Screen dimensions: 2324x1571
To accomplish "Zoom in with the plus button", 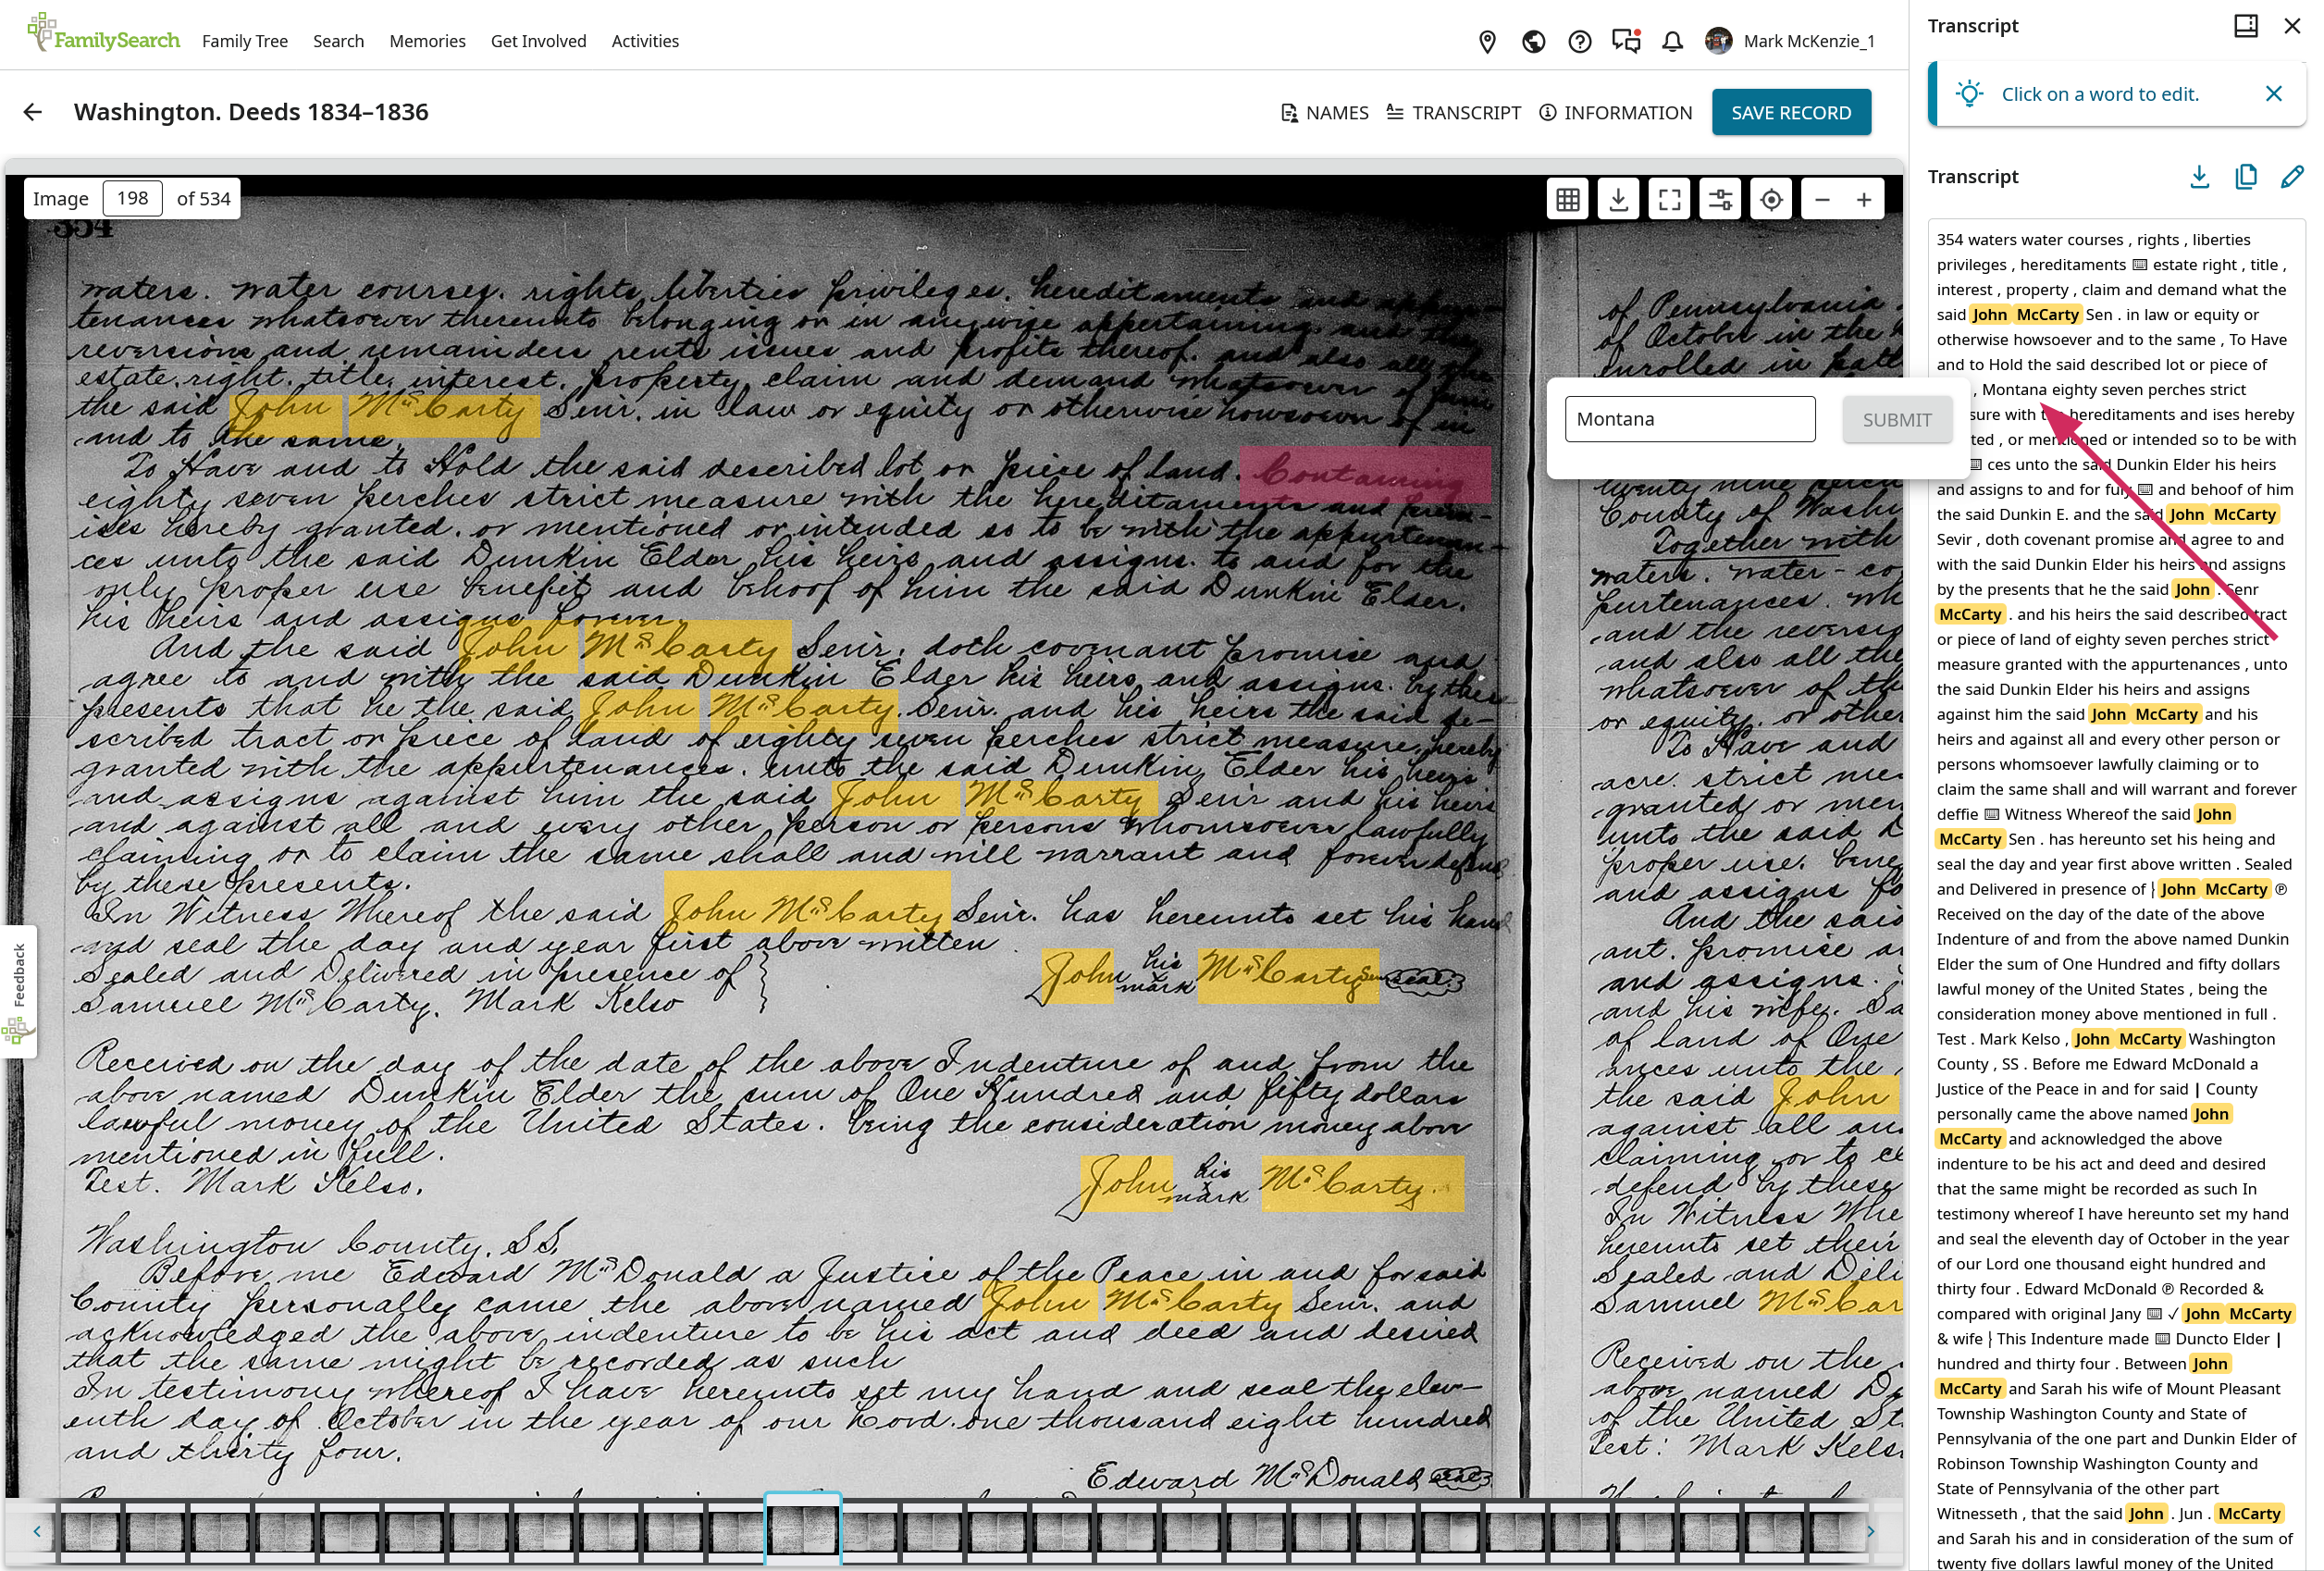I will tap(1864, 199).
